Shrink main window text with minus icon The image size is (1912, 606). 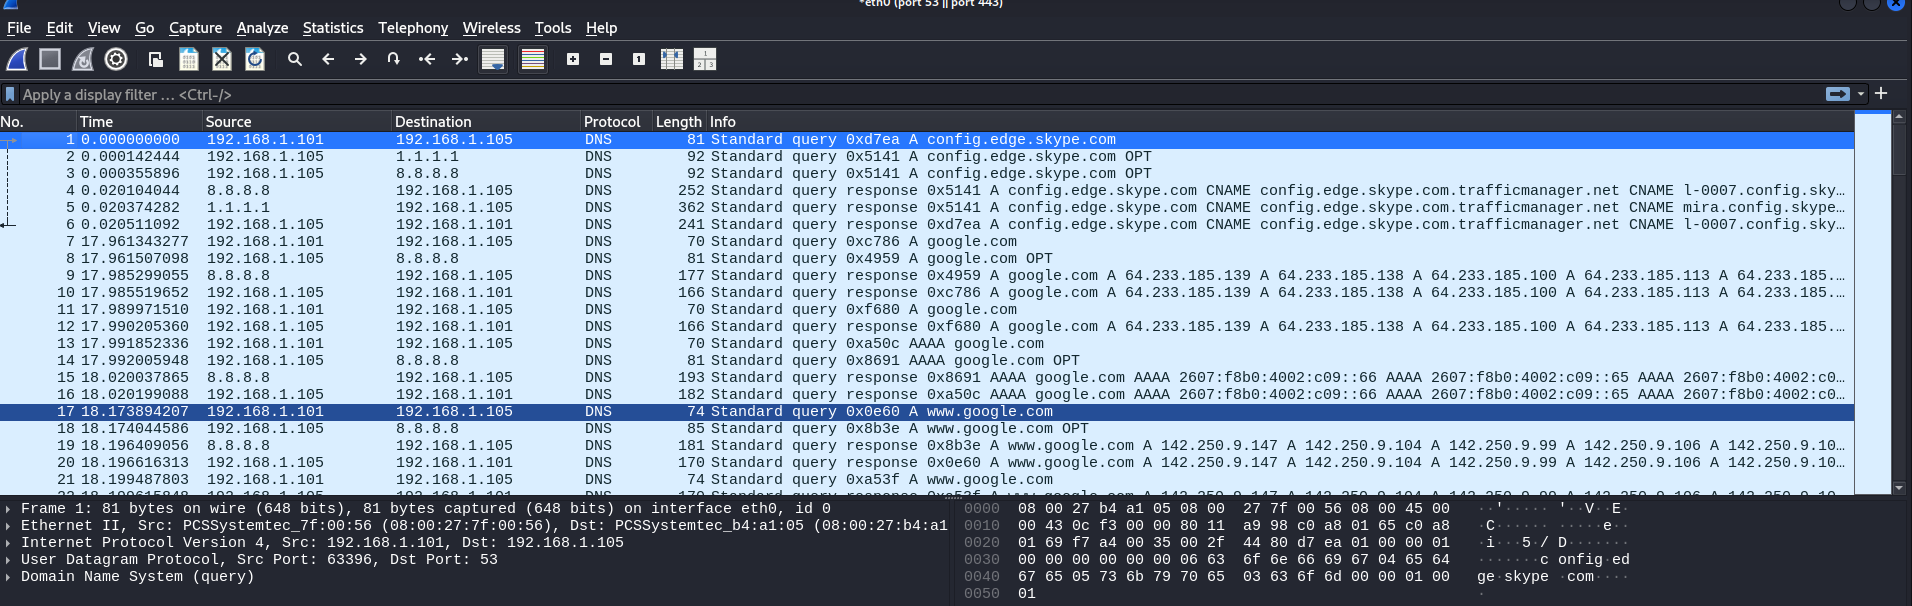pos(606,60)
